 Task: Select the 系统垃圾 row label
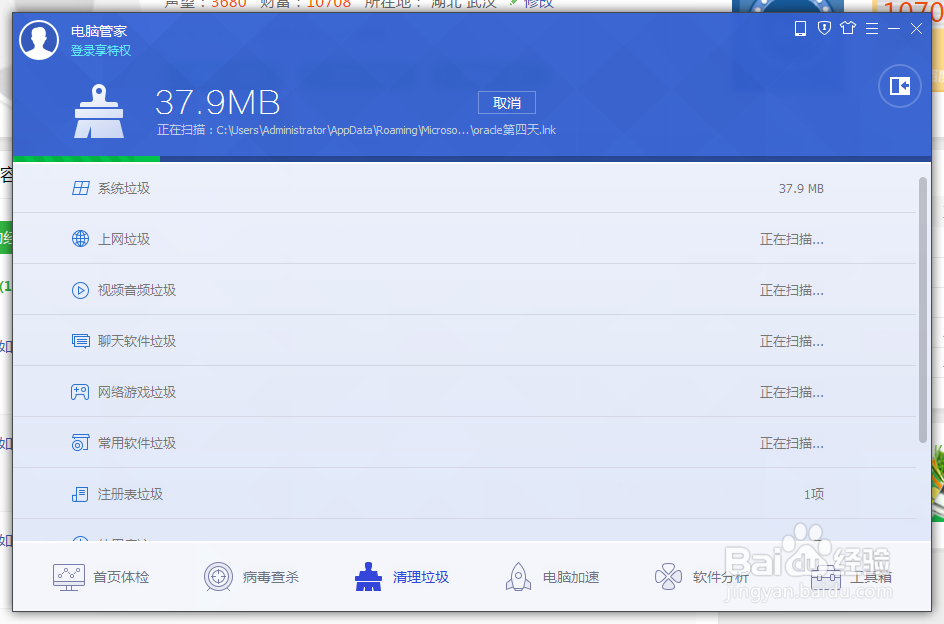123,189
